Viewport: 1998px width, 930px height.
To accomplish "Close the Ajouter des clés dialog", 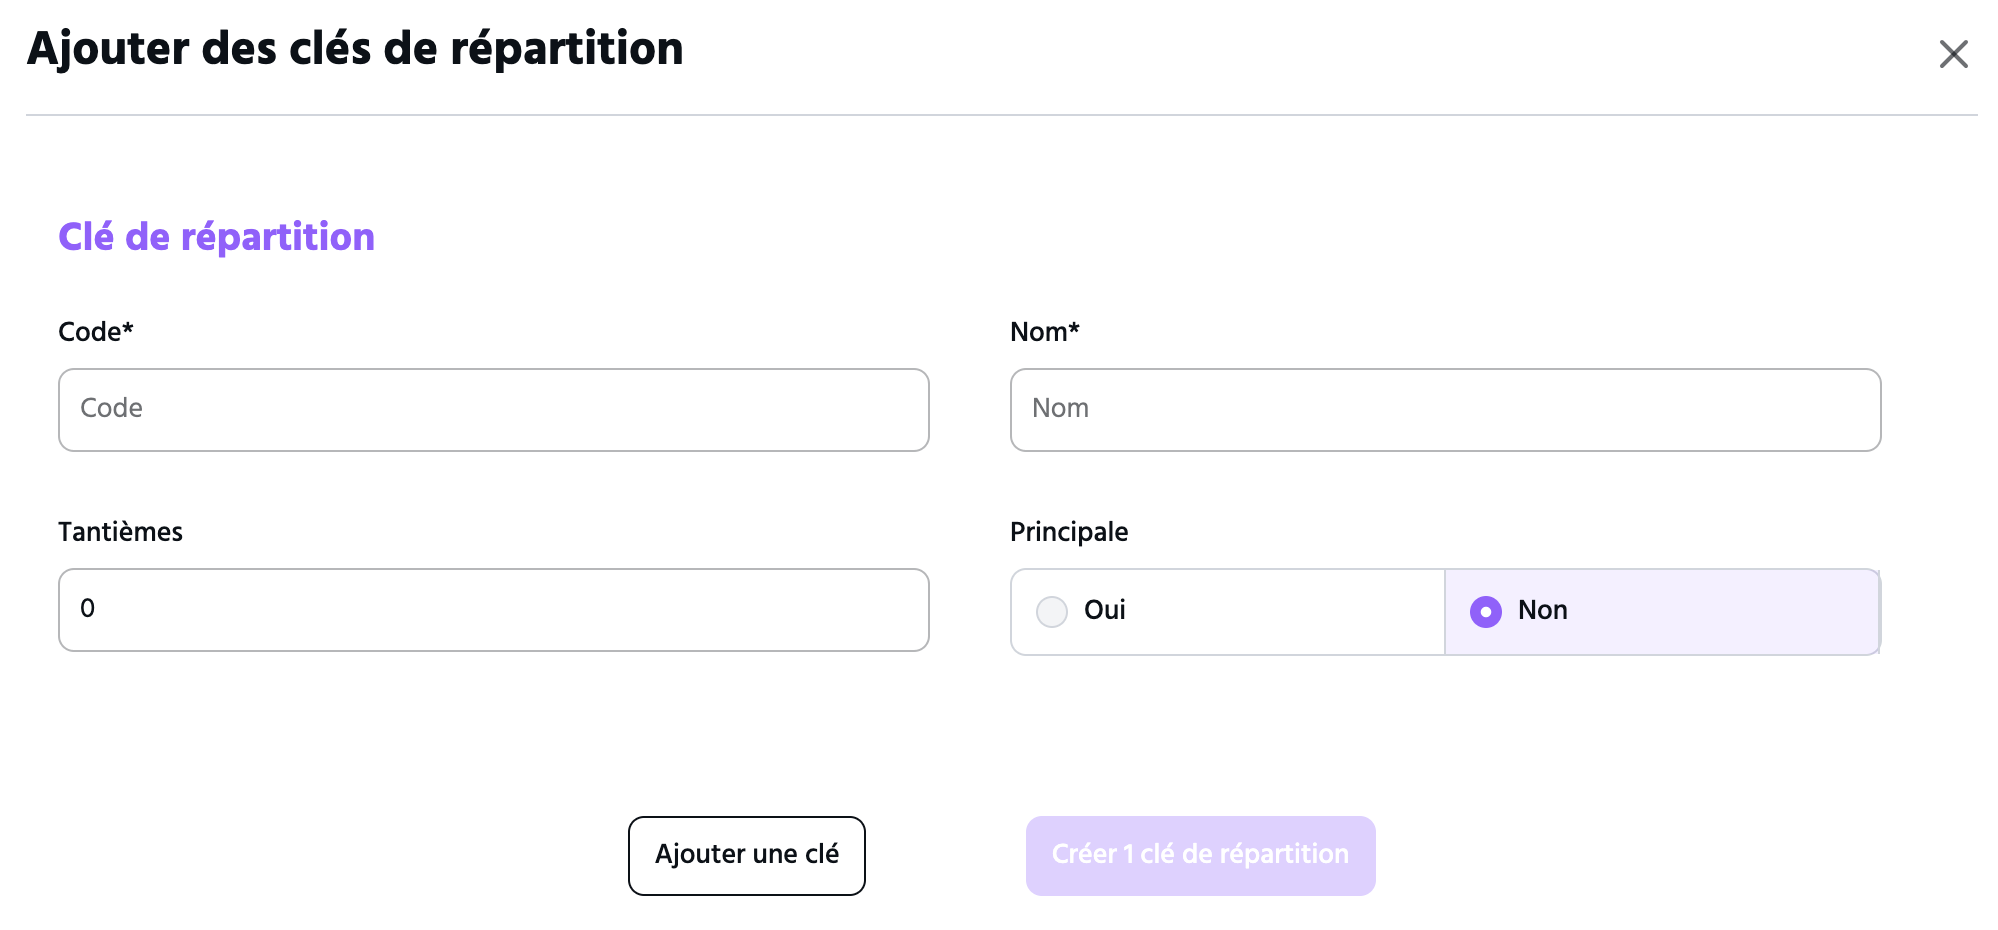I will point(1953,54).
